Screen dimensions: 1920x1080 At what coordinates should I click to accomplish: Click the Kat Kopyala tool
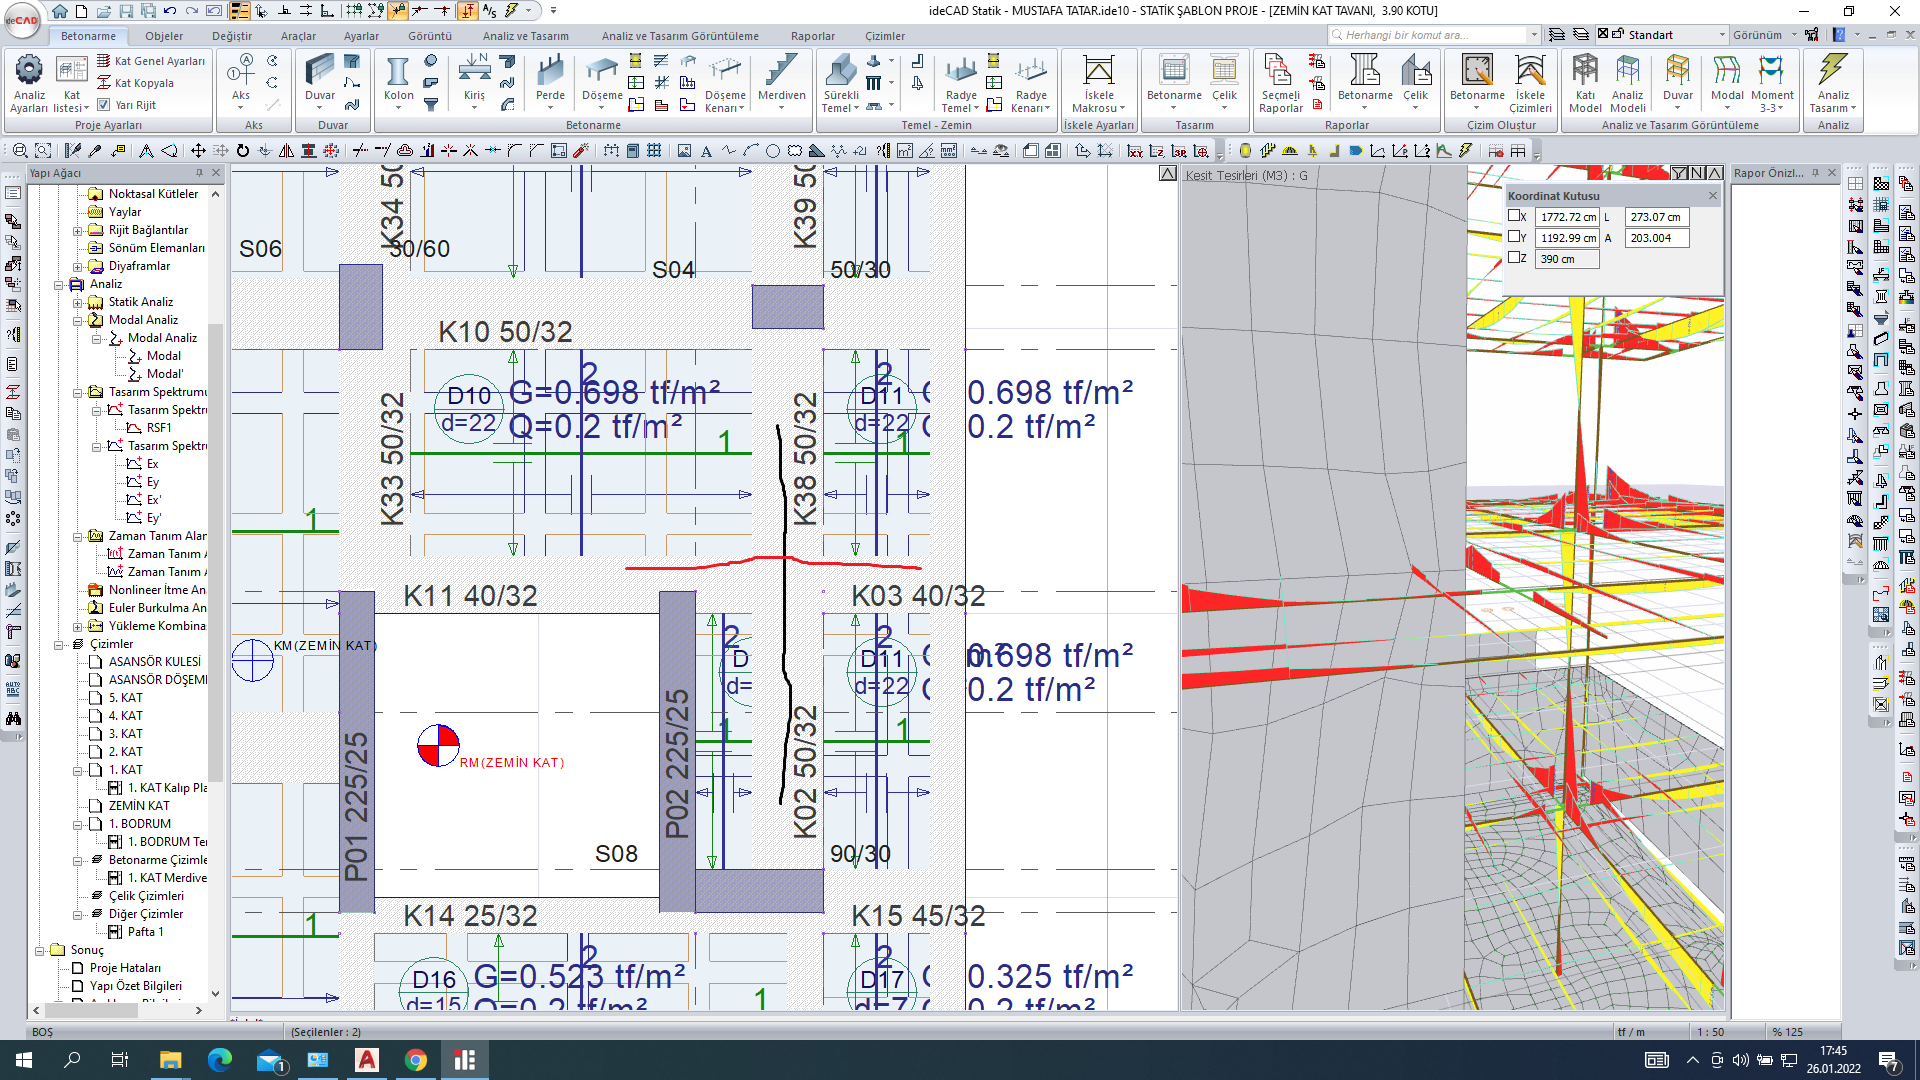(135, 83)
